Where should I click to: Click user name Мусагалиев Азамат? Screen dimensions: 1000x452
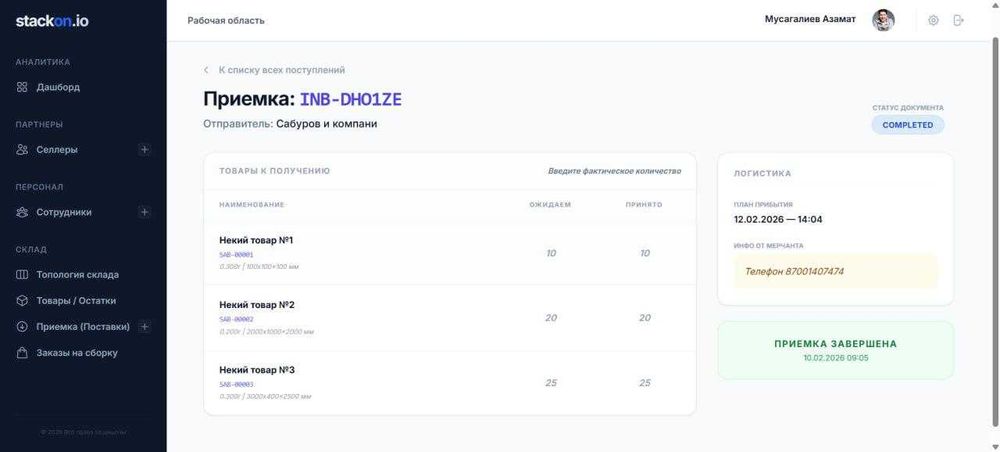(810, 20)
